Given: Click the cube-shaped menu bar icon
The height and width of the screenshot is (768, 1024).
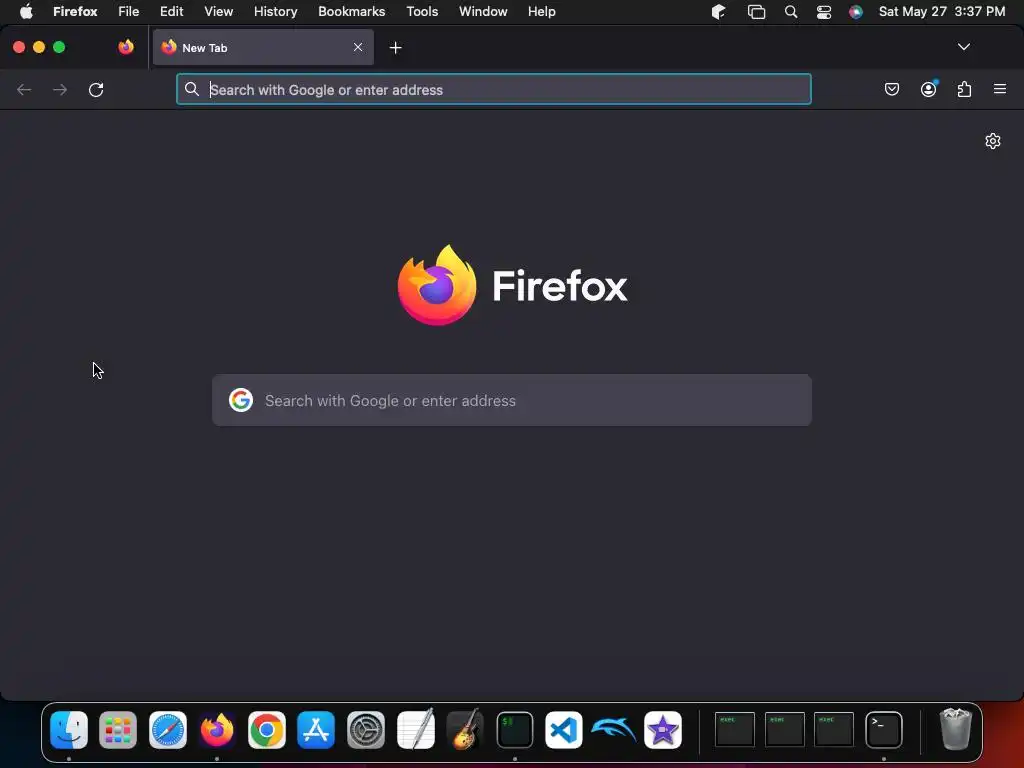Looking at the screenshot, I should (x=718, y=12).
